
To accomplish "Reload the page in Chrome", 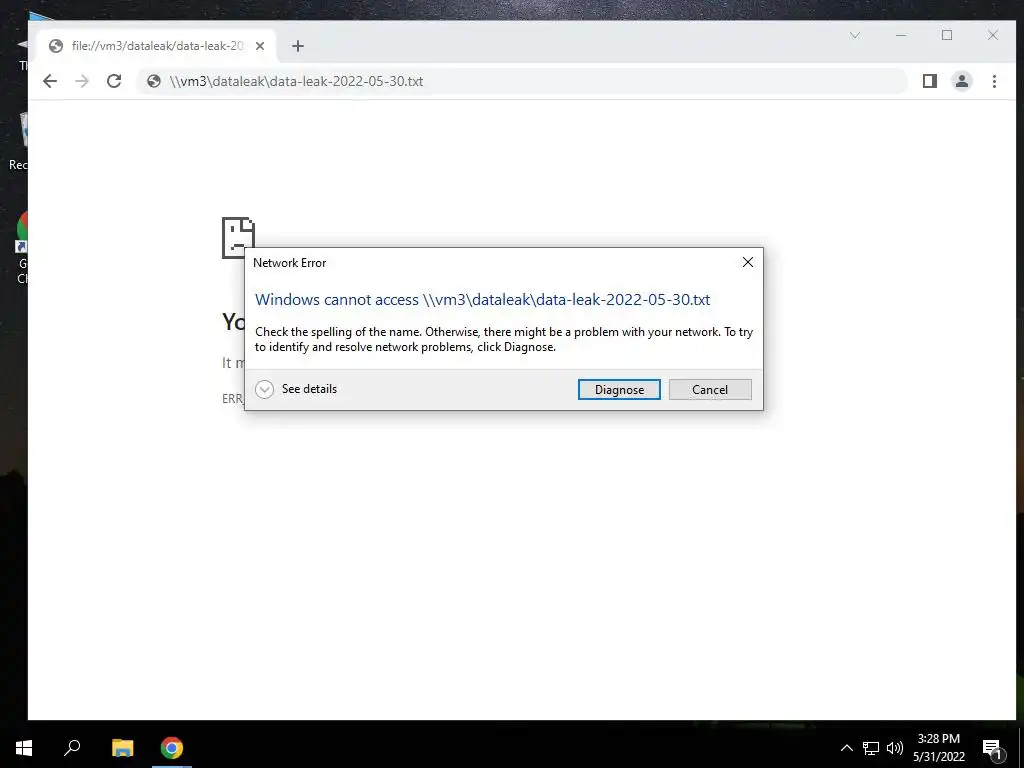I will 114,81.
